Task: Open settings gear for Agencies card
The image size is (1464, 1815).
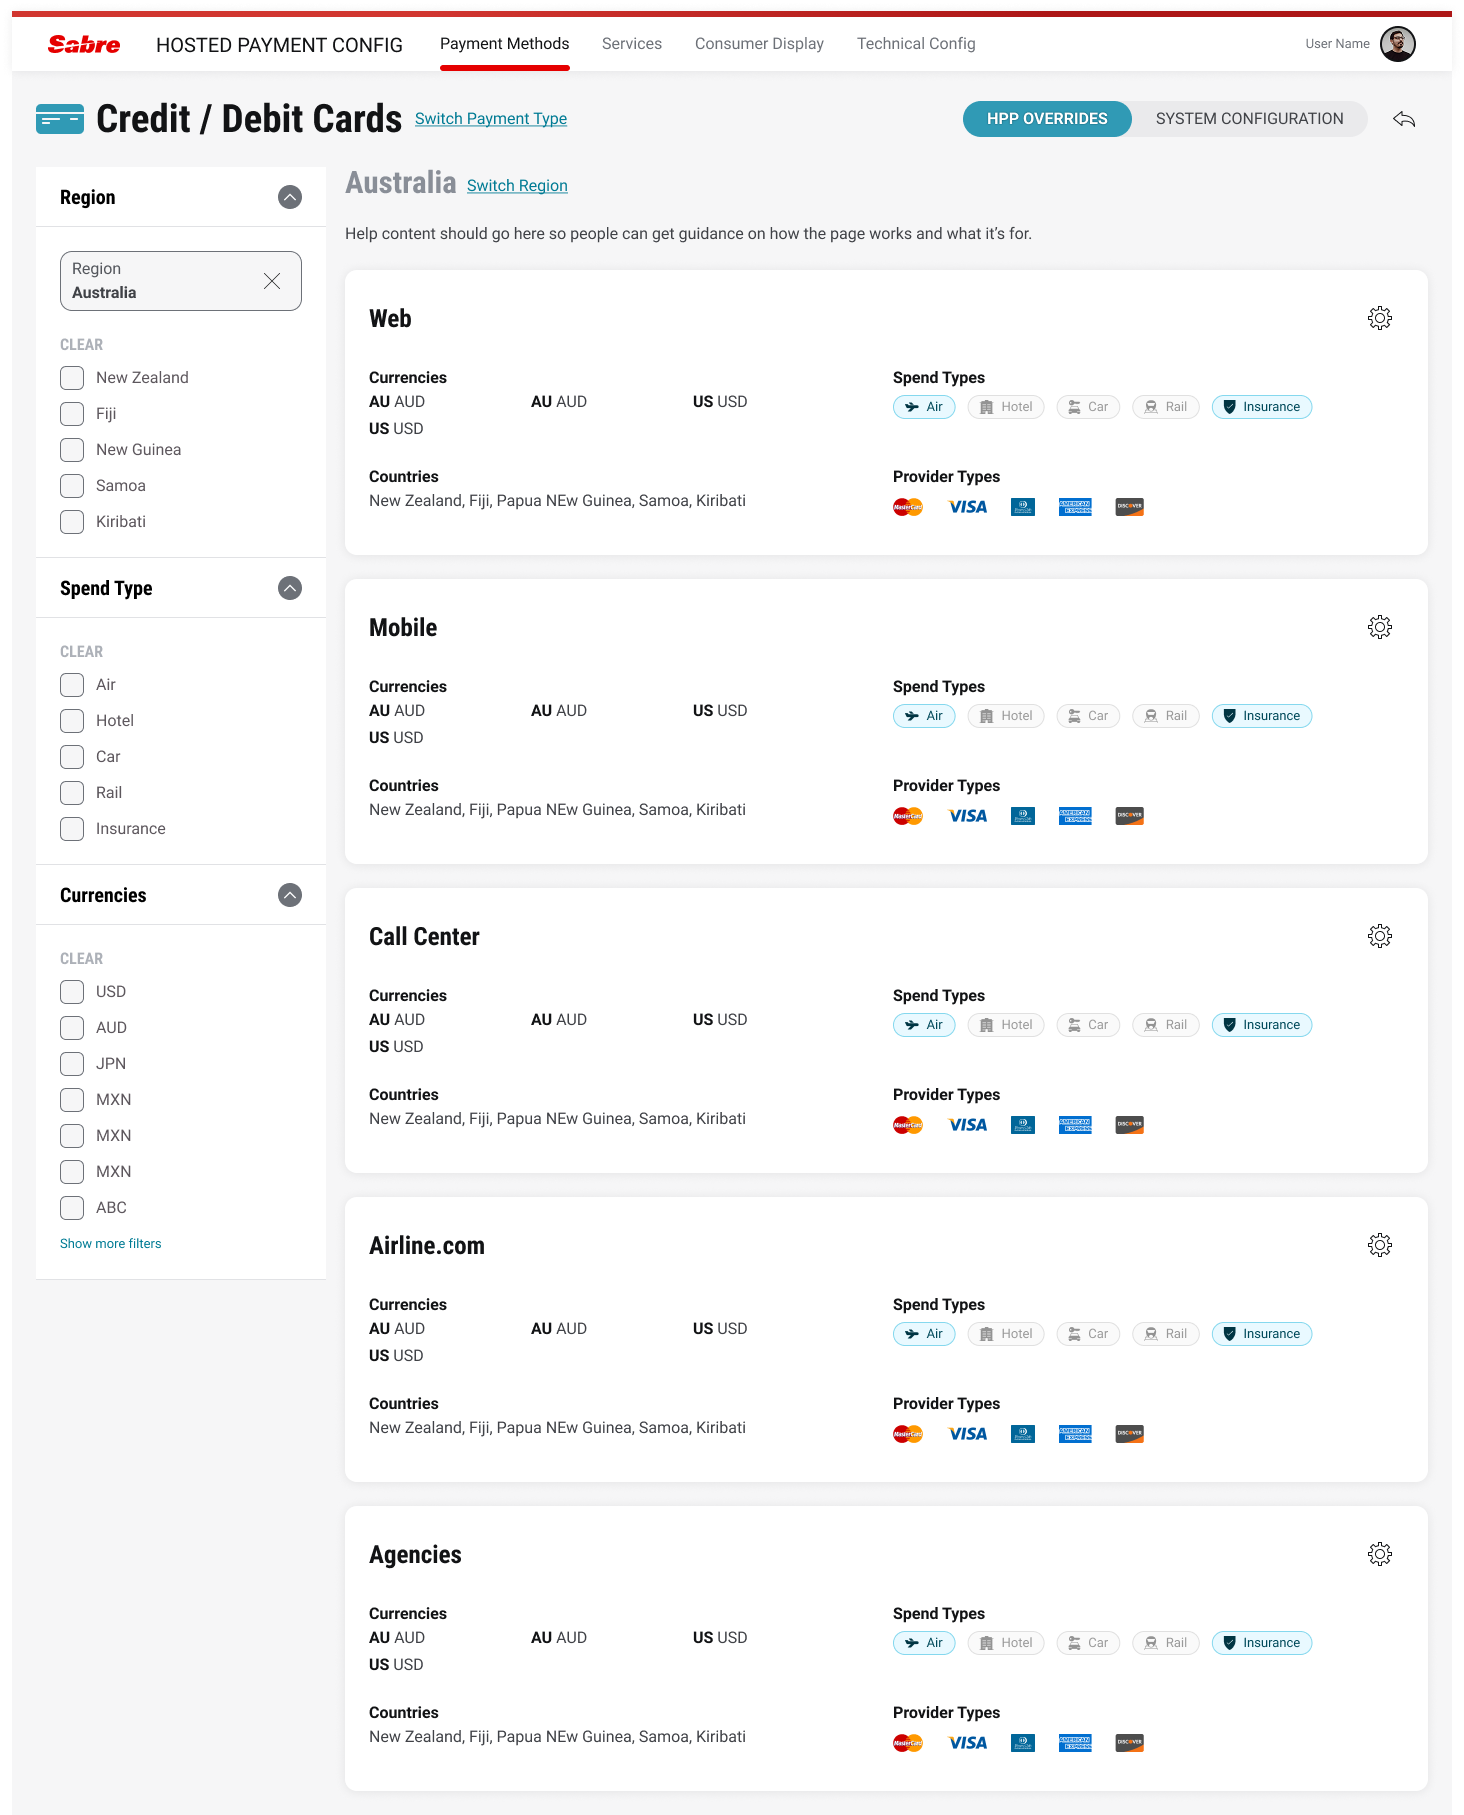Action: click(x=1380, y=1554)
